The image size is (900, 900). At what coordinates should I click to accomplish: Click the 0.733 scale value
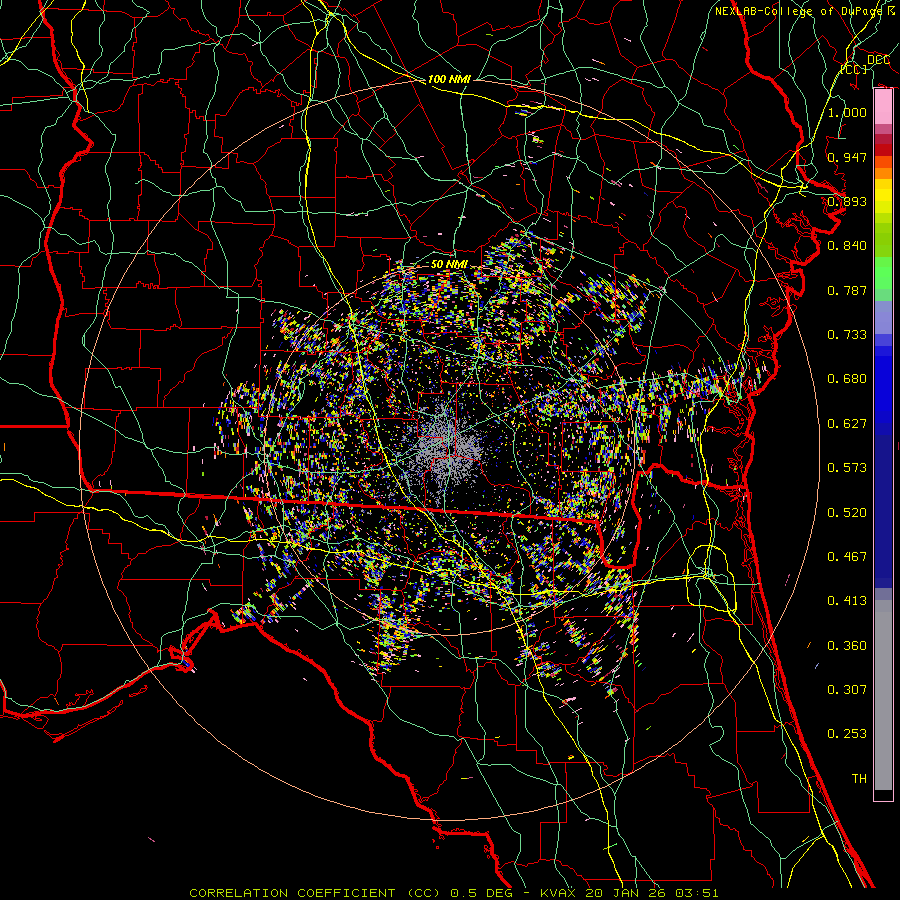[847, 335]
